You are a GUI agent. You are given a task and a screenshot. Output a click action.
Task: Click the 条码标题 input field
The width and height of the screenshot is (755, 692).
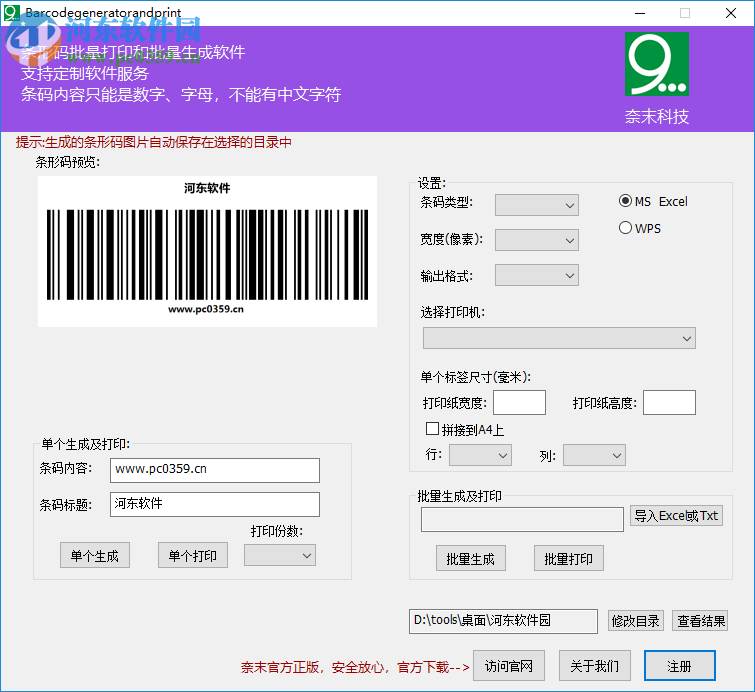point(215,504)
